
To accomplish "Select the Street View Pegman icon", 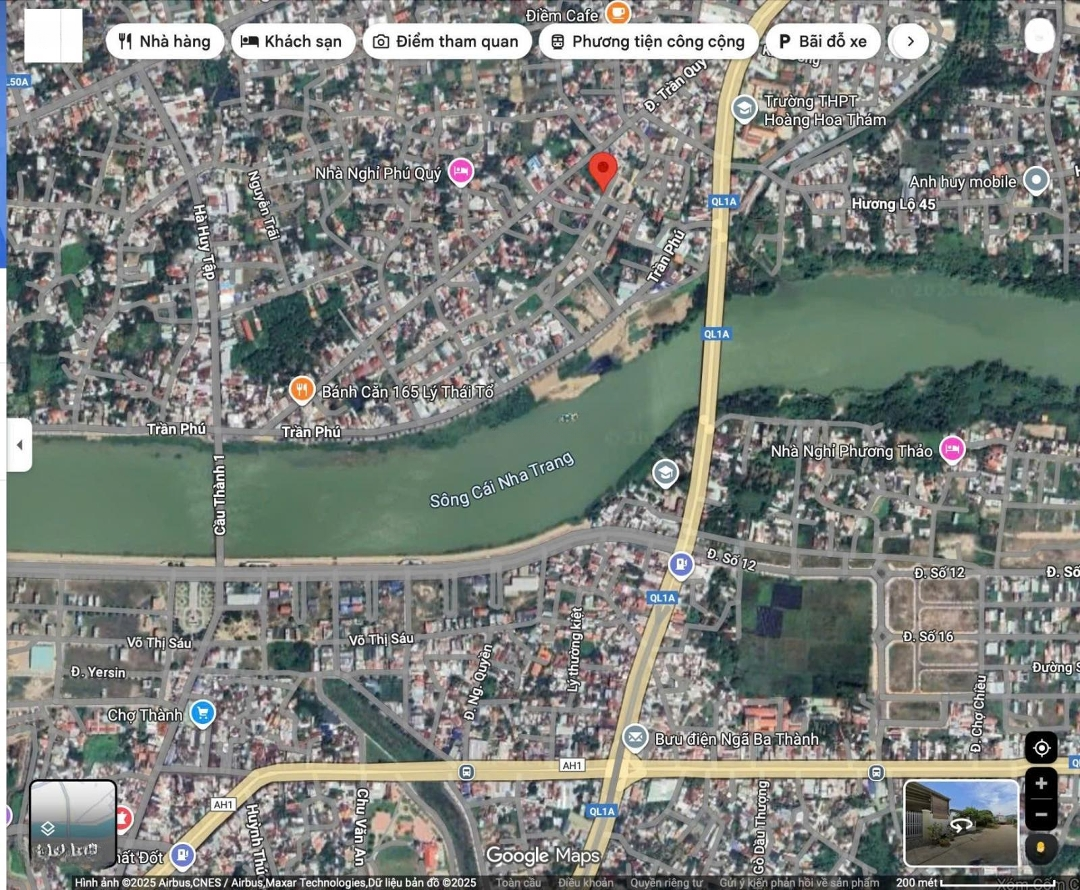I will (x=1041, y=849).
